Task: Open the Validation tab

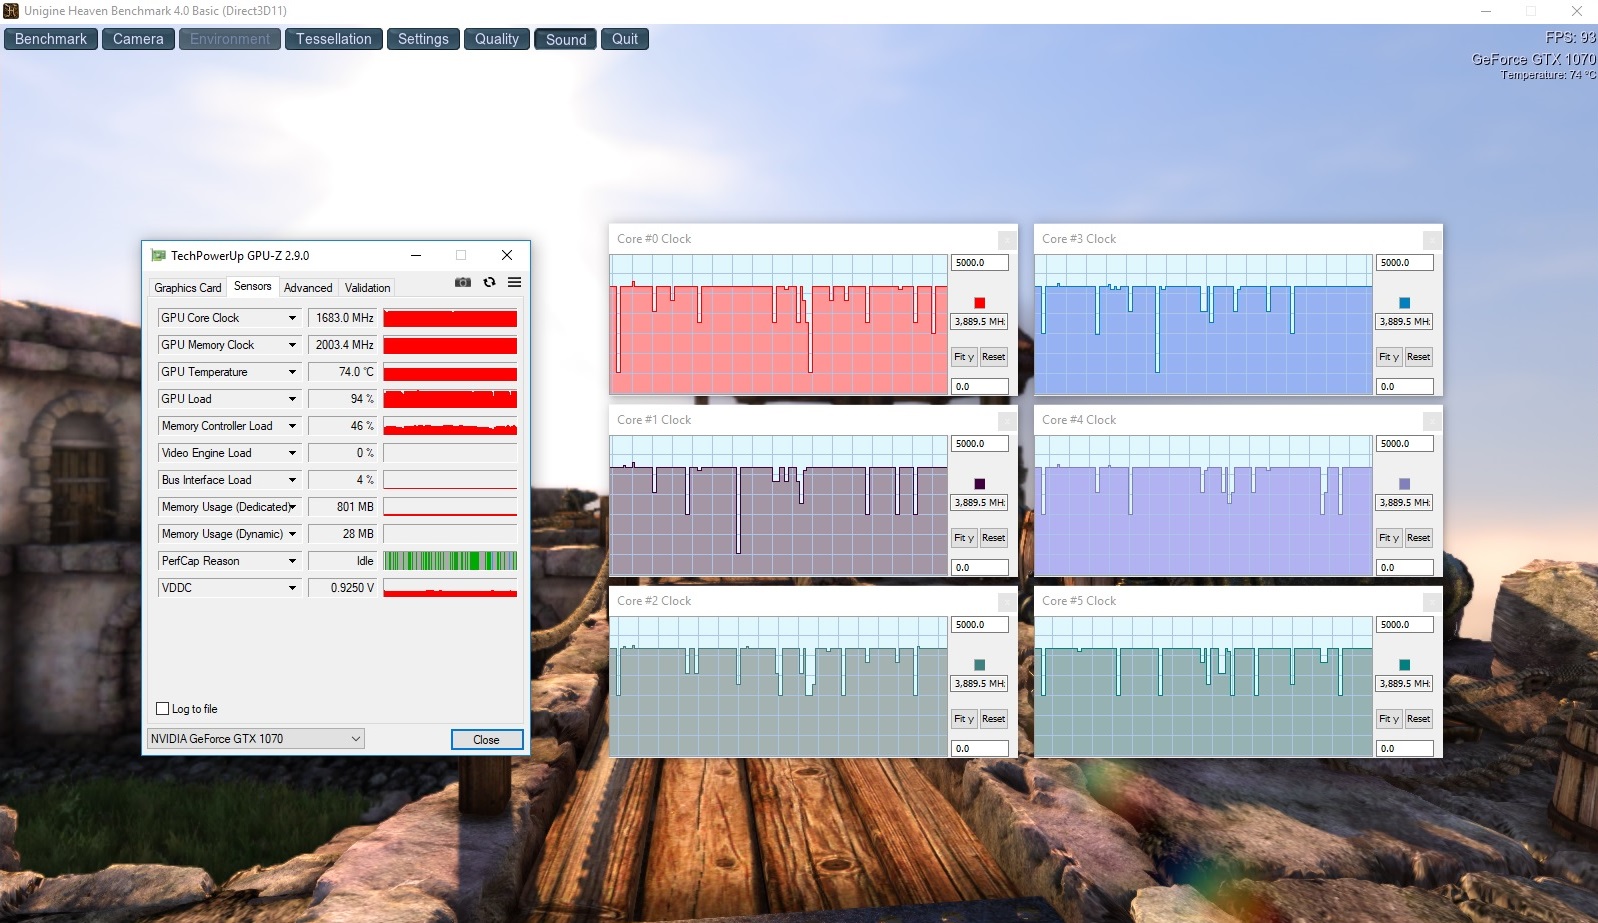Action: tap(367, 288)
